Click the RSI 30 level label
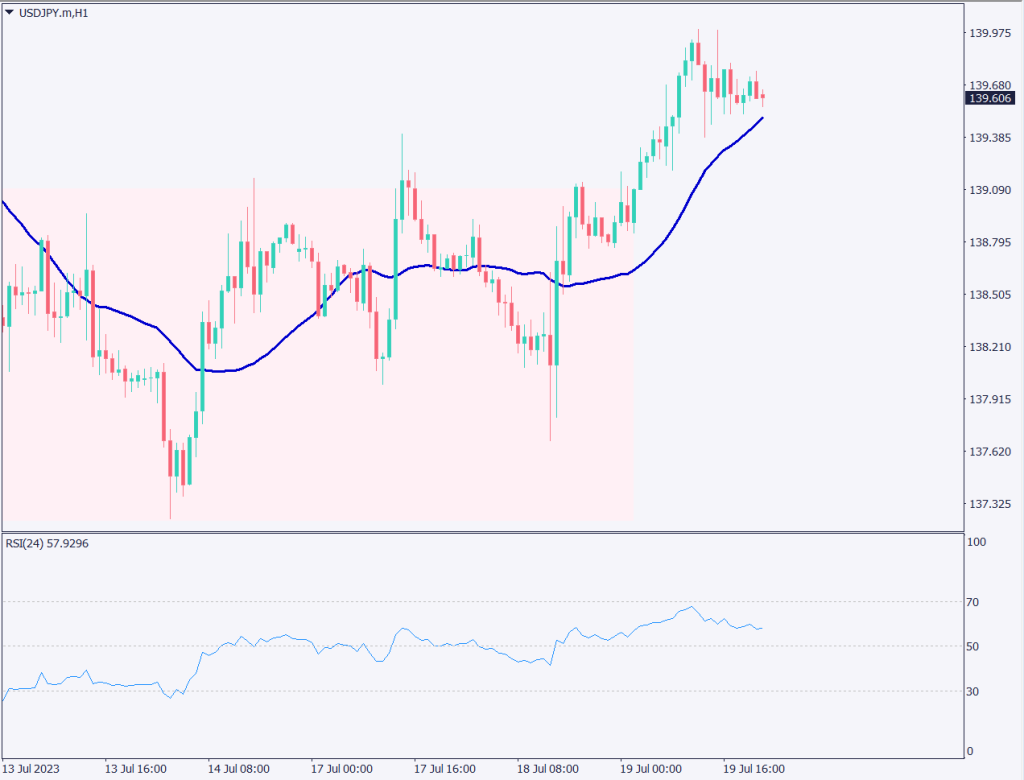Viewport: 1024px width, 780px height. click(x=975, y=692)
